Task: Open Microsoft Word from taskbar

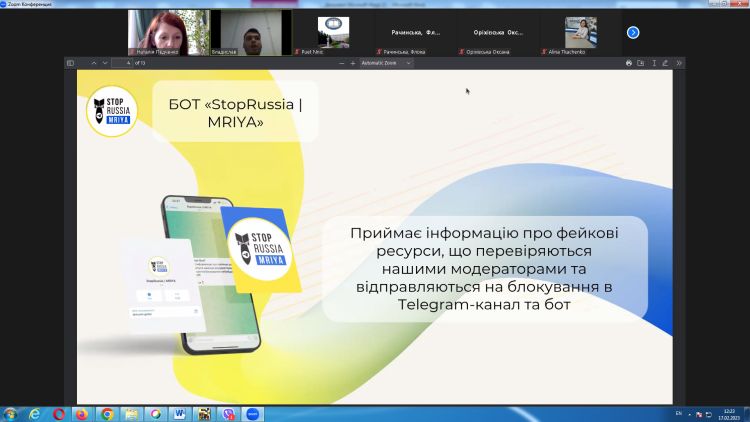Action: point(180,413)
